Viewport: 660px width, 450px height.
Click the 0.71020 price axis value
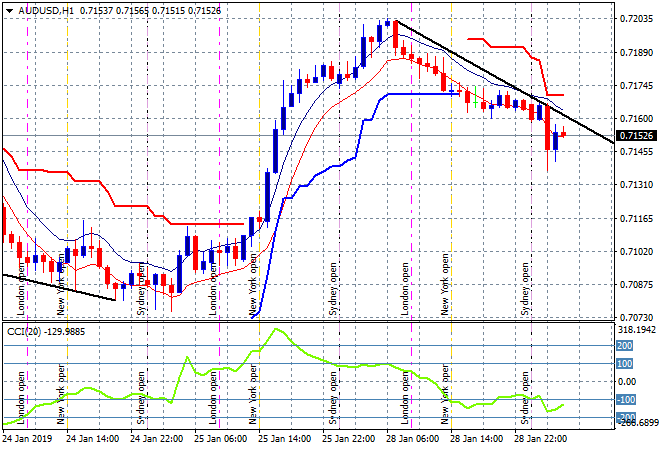pos(635,251)
